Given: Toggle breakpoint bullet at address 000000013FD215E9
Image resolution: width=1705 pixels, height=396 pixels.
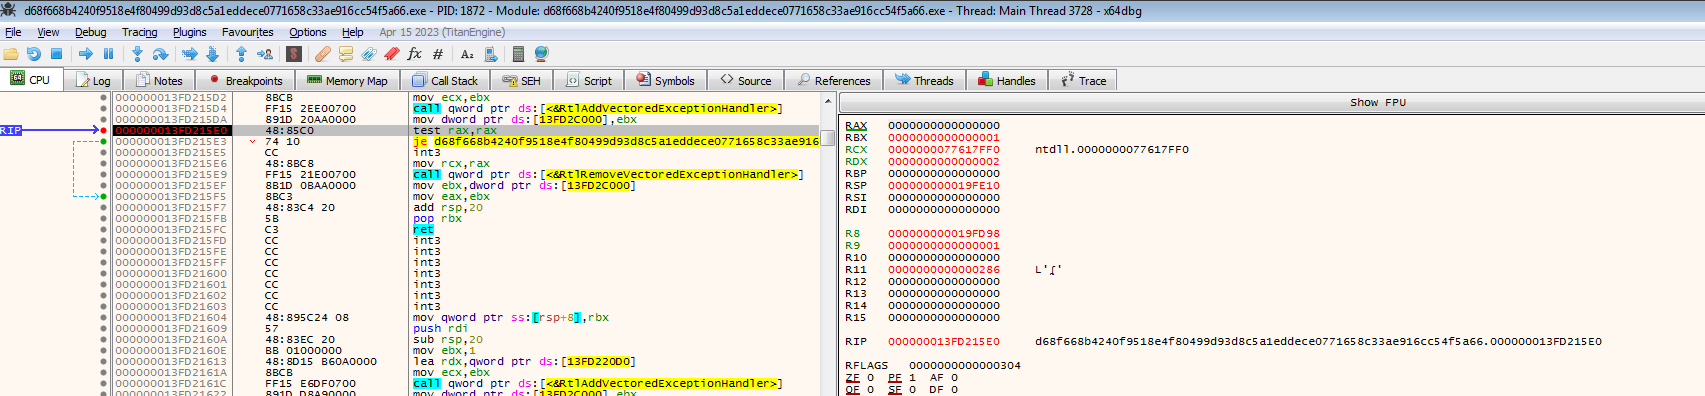Looking at the screenshot, I should point(103,174).
